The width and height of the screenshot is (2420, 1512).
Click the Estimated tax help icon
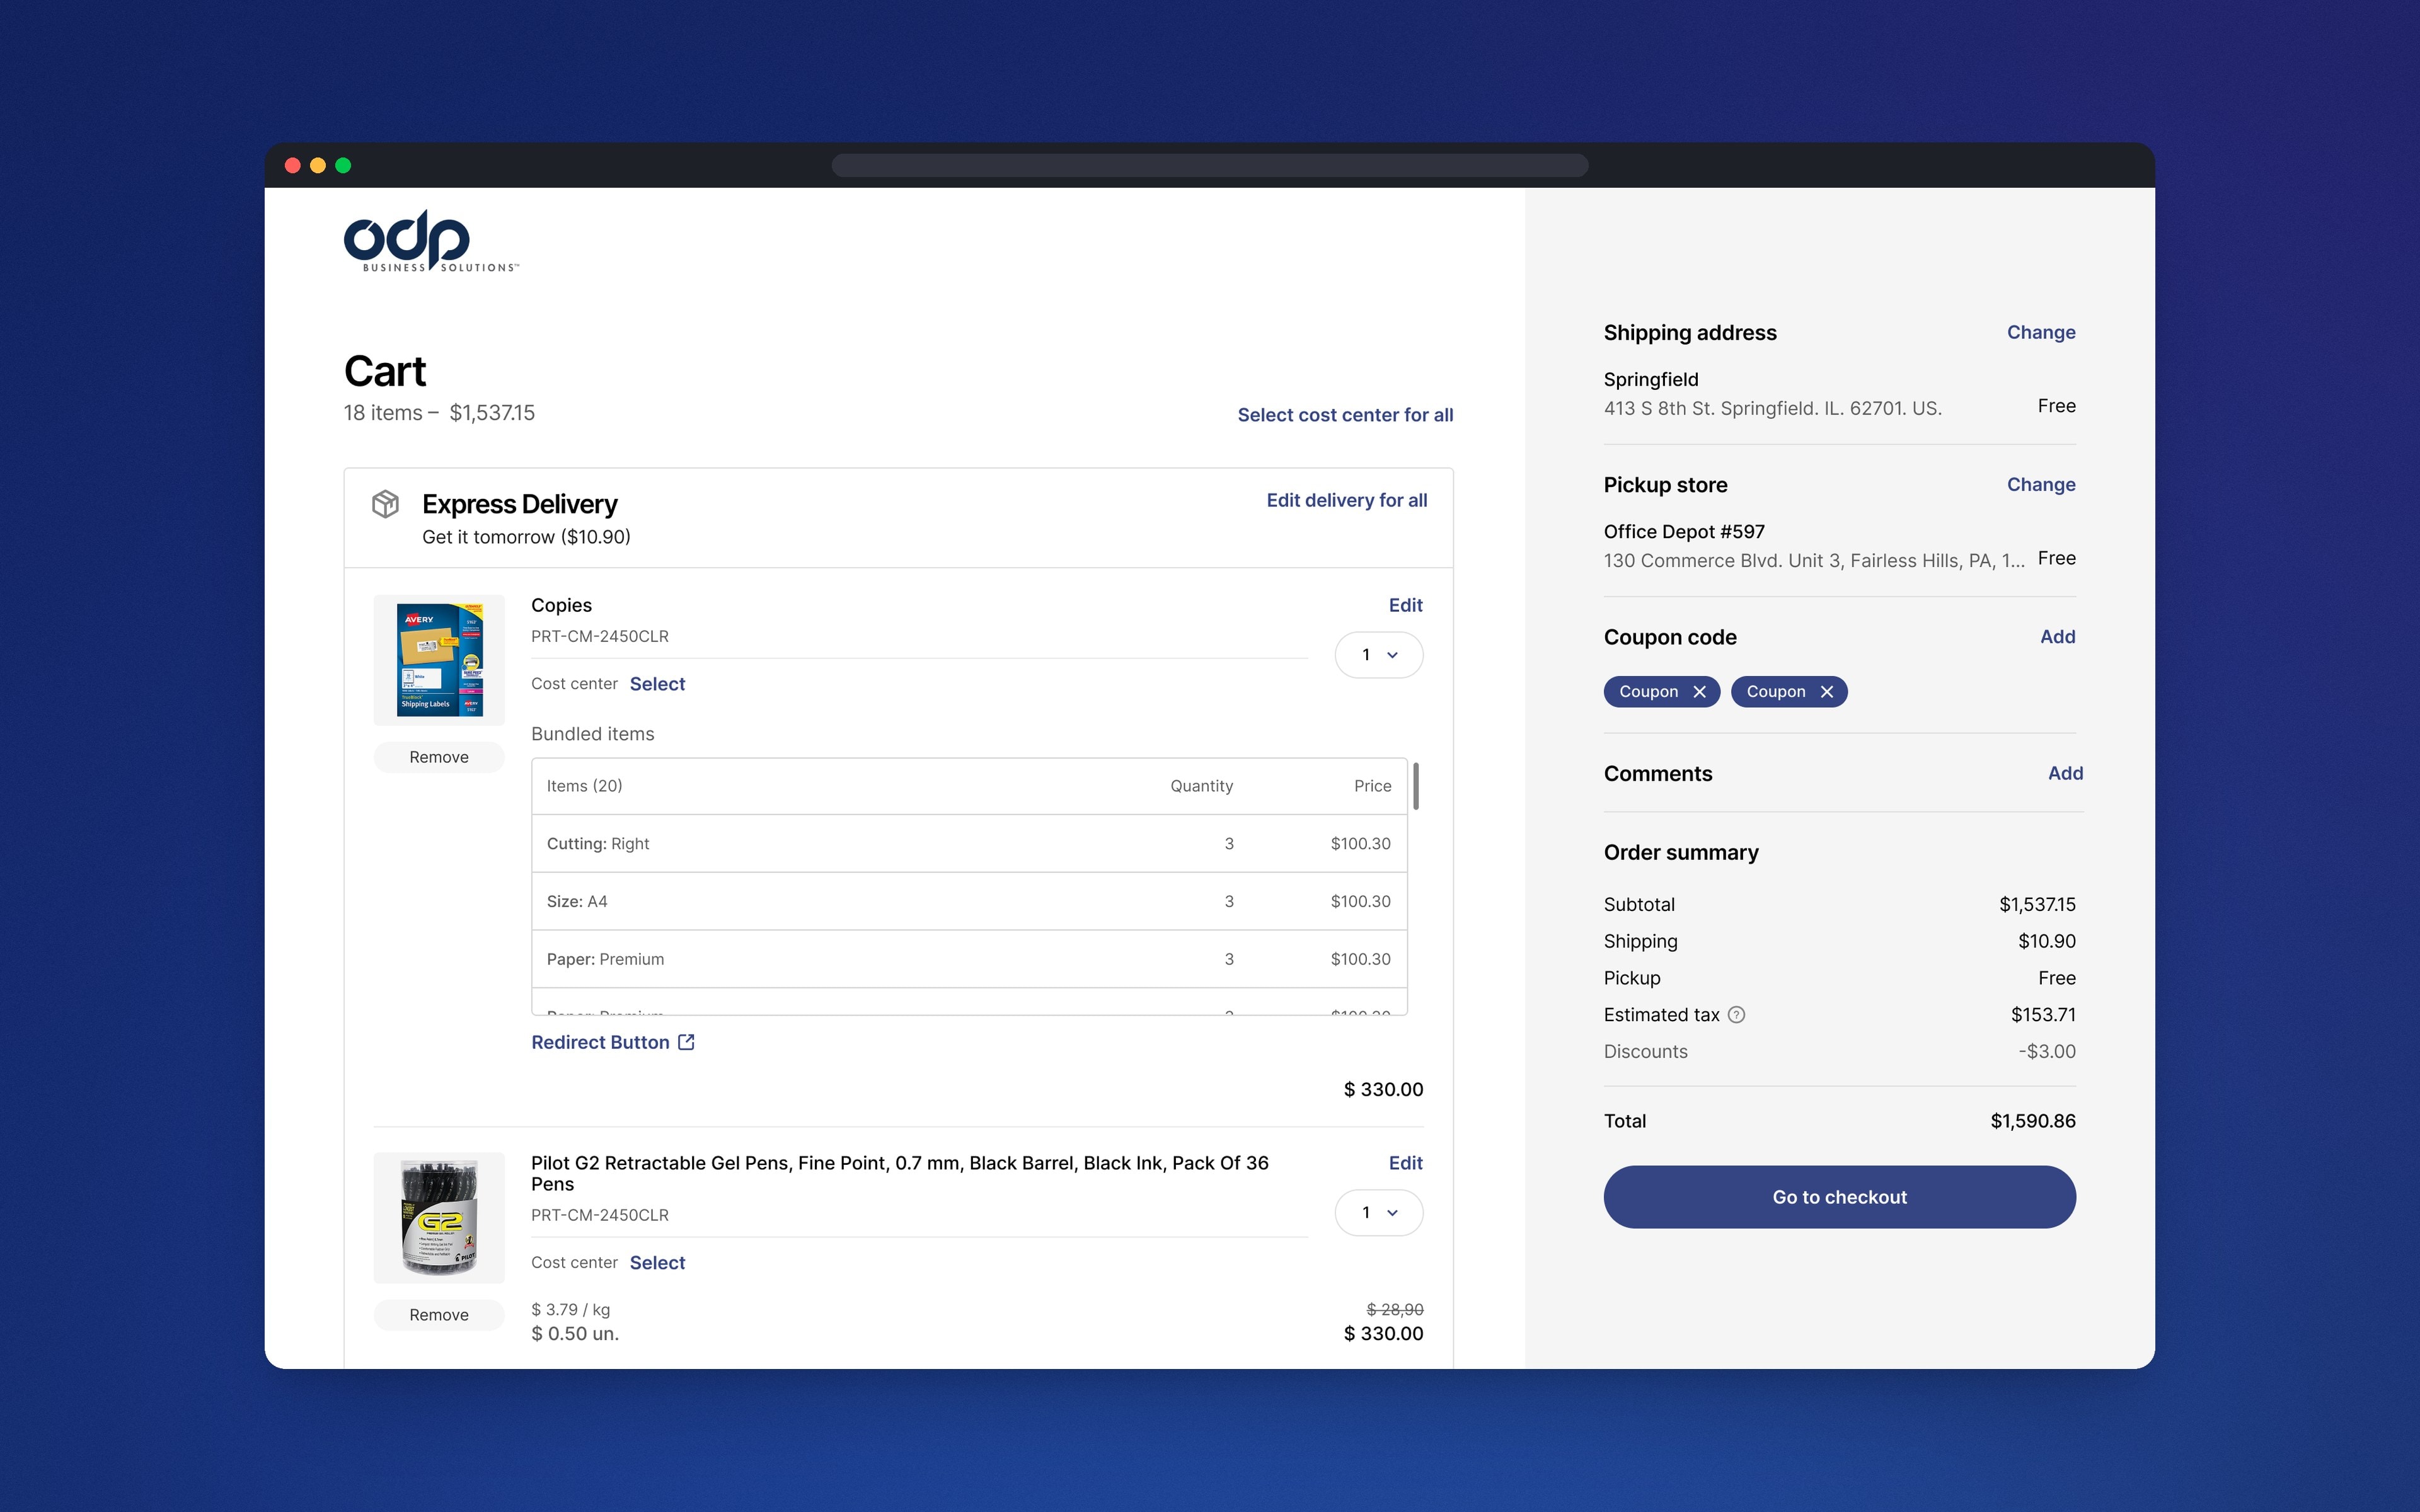click(1737, 1015)
